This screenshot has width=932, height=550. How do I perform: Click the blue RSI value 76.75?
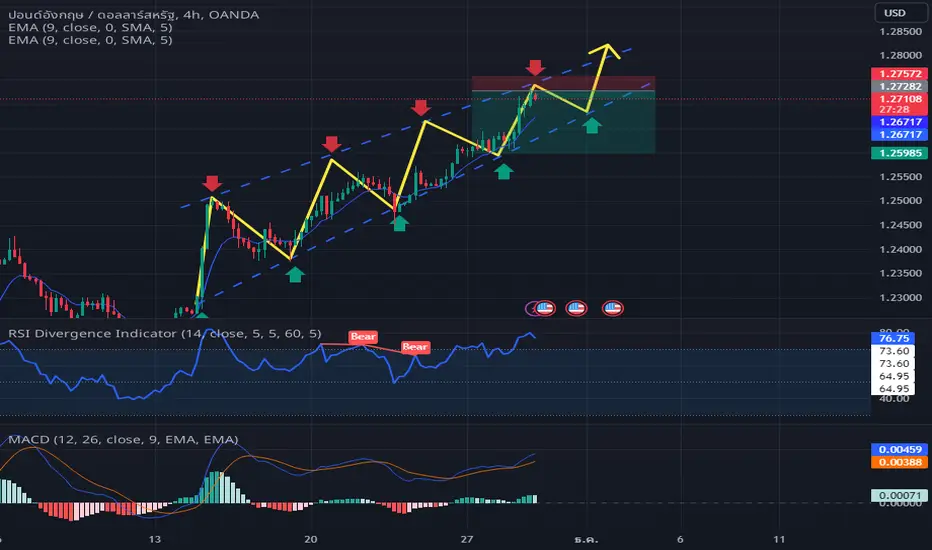(893, 338)
